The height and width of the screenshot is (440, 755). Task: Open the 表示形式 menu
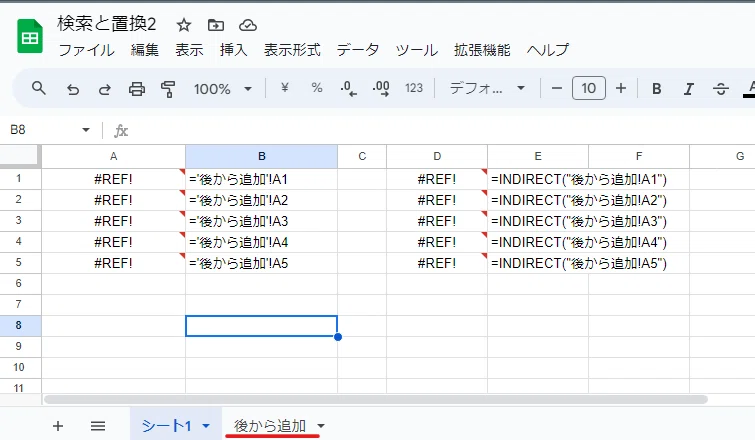292,50
